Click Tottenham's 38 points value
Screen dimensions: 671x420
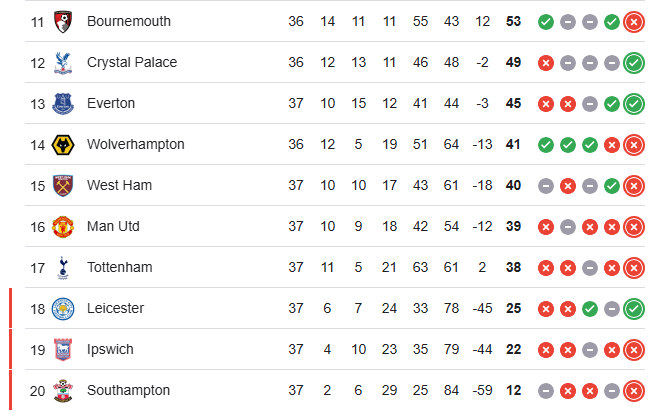tap(514, 267)
